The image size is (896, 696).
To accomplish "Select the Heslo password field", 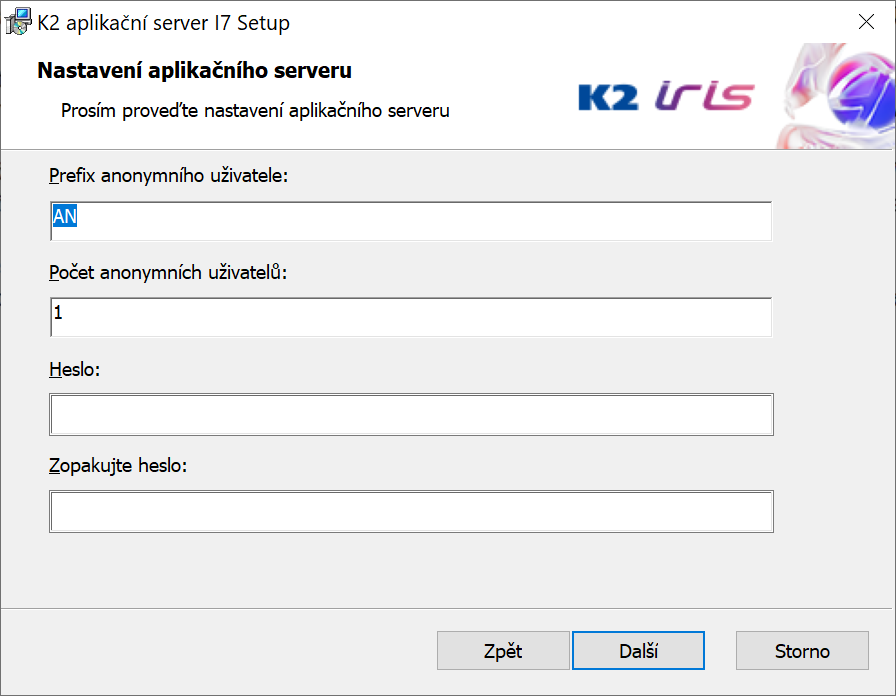I will 411,414.
